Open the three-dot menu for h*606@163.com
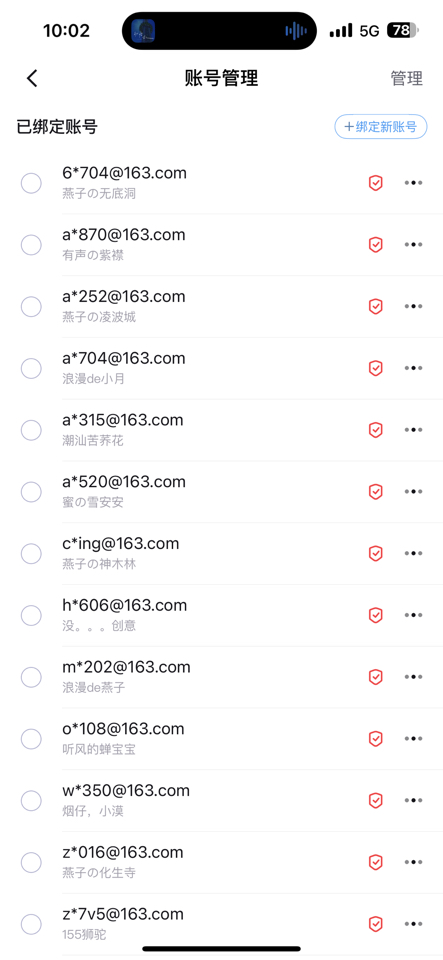Image resolution: width=443 pixels, height=960 pixels. coord(414,615)
